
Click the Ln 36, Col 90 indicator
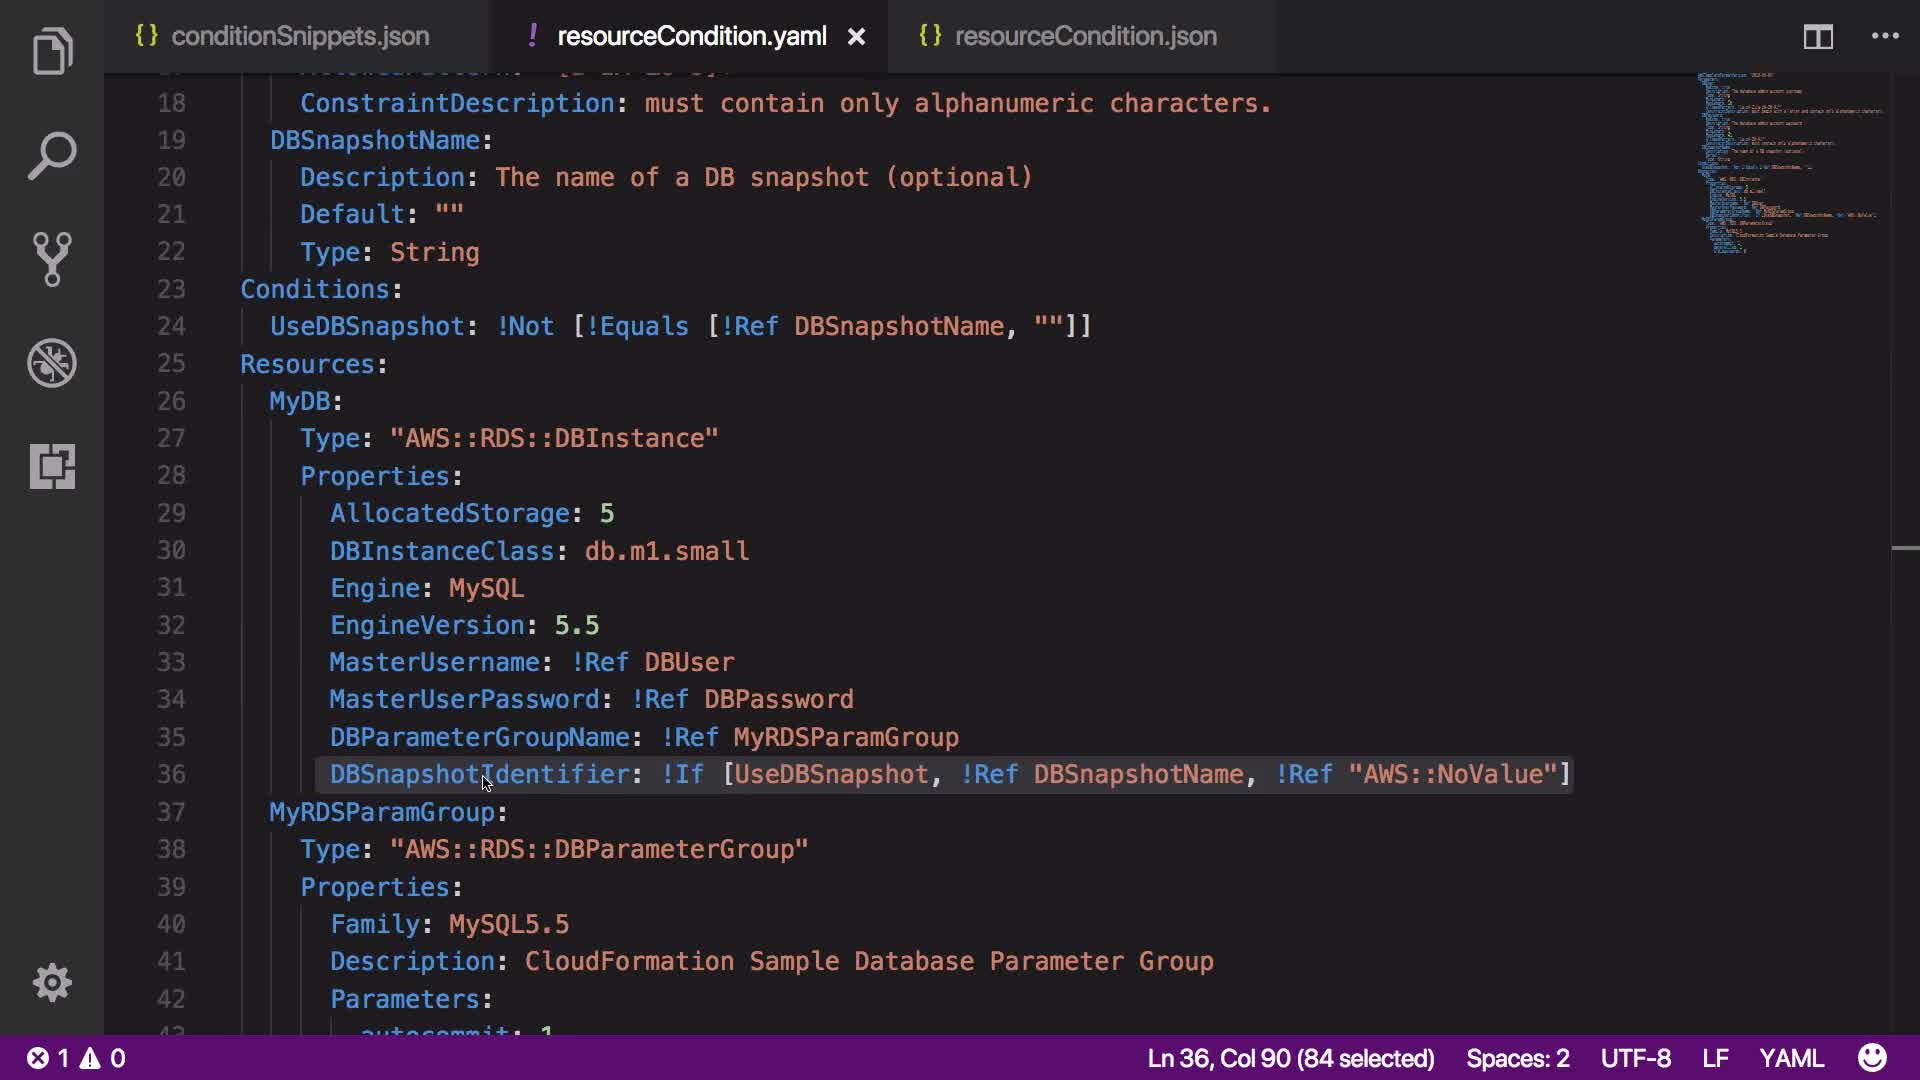tap(1290, 1058)
